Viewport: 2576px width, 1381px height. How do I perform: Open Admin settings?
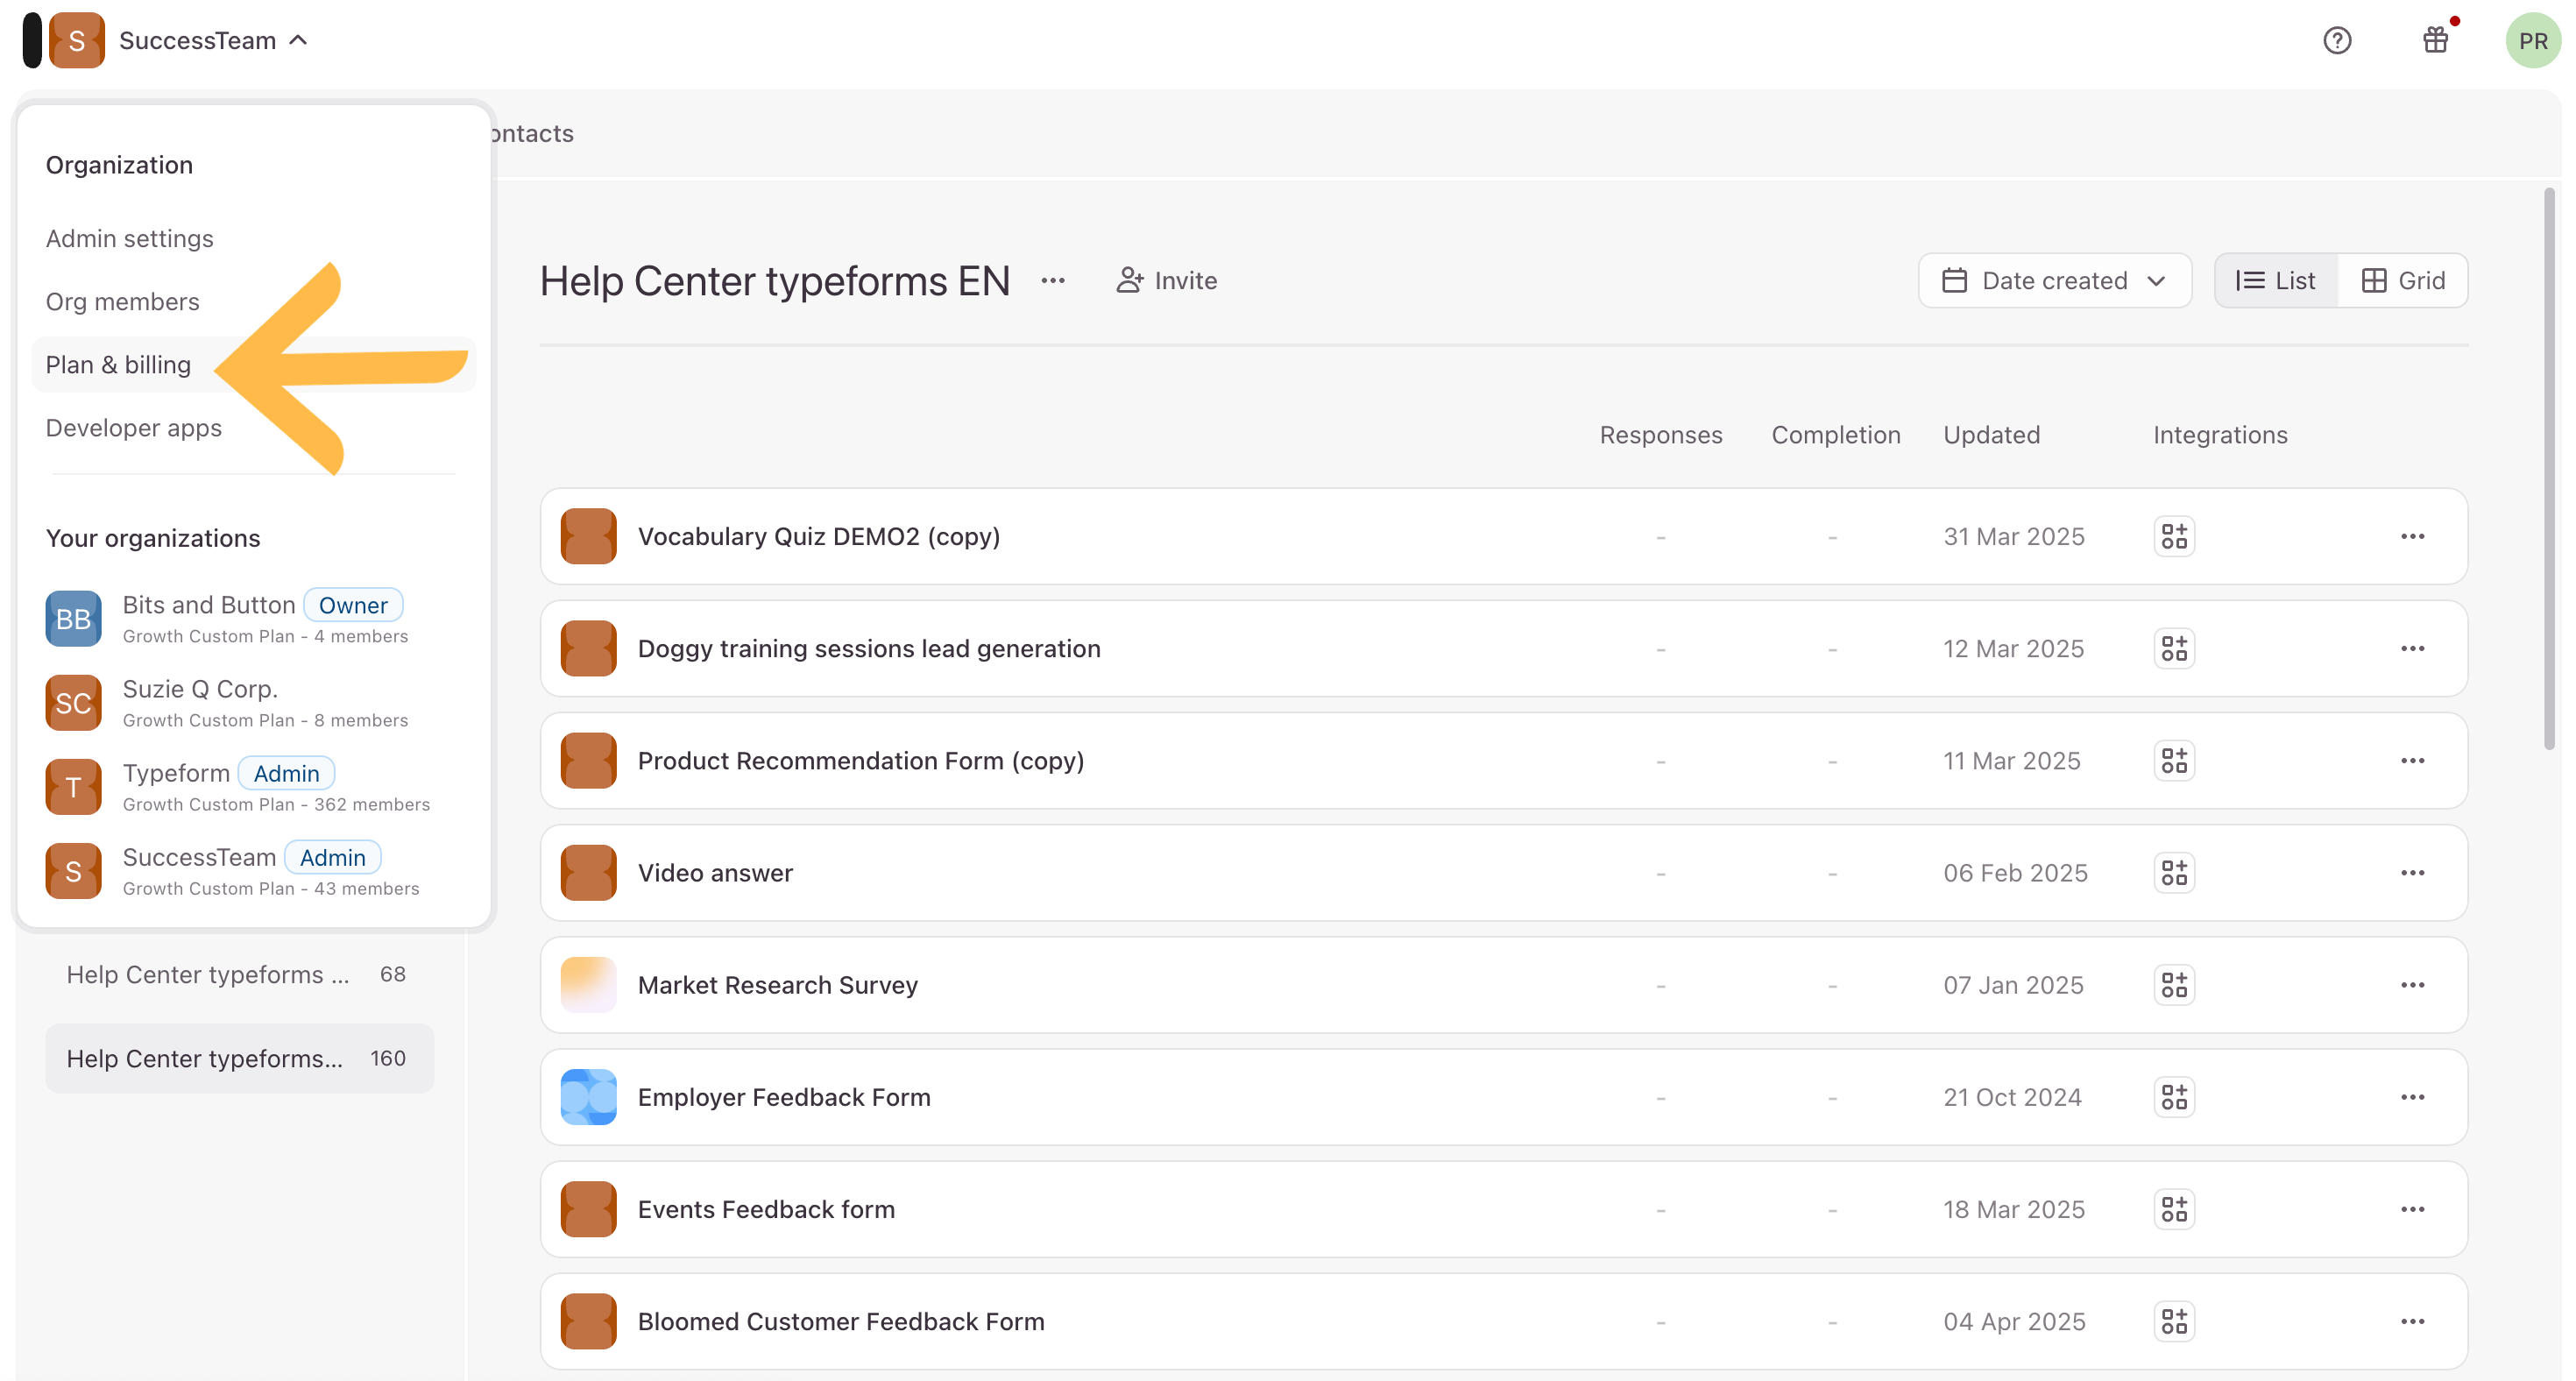tap(130, 239)
